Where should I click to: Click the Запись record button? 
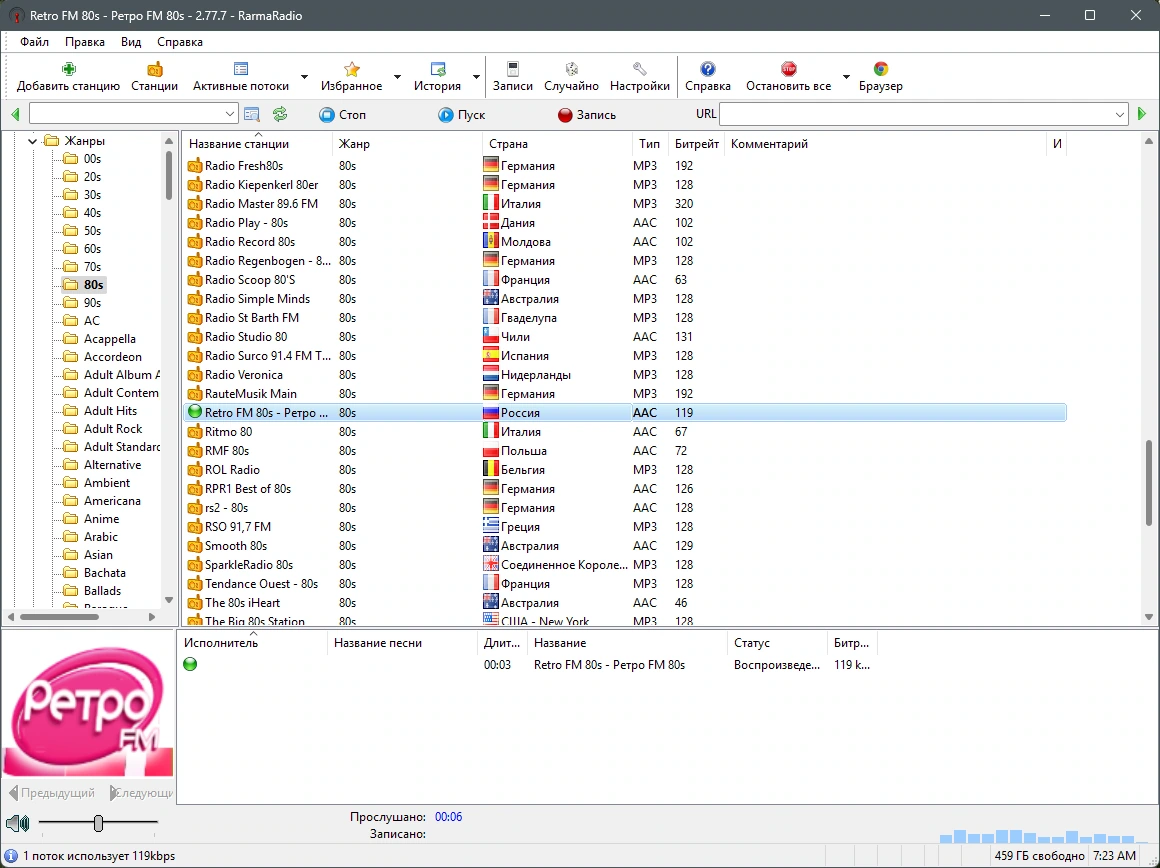click(x=586, y=115)
